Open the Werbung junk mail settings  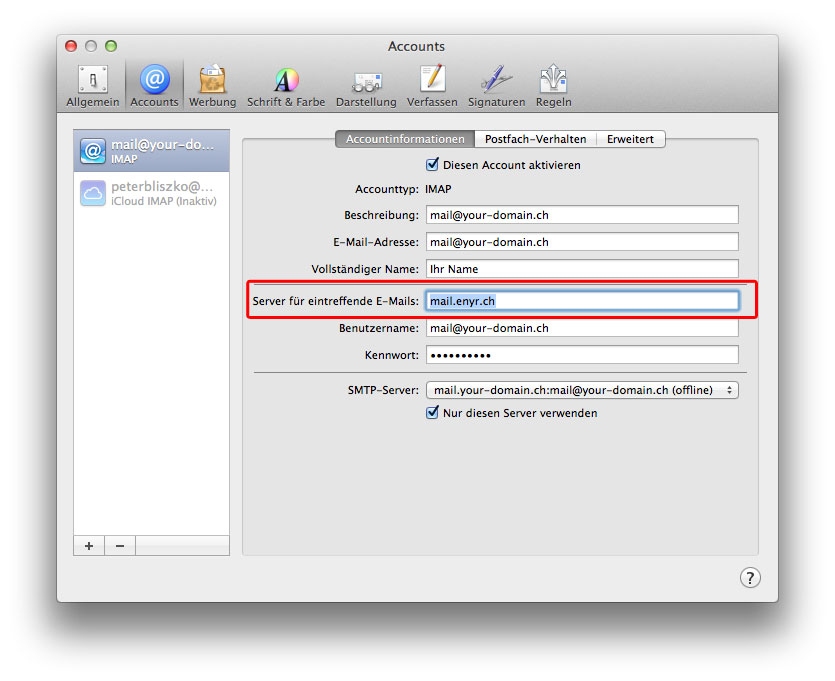coord(212,86)
